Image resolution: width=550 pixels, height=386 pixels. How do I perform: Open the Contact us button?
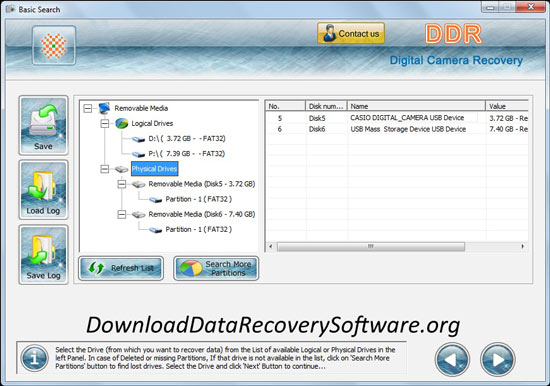[x=351, y=33]
